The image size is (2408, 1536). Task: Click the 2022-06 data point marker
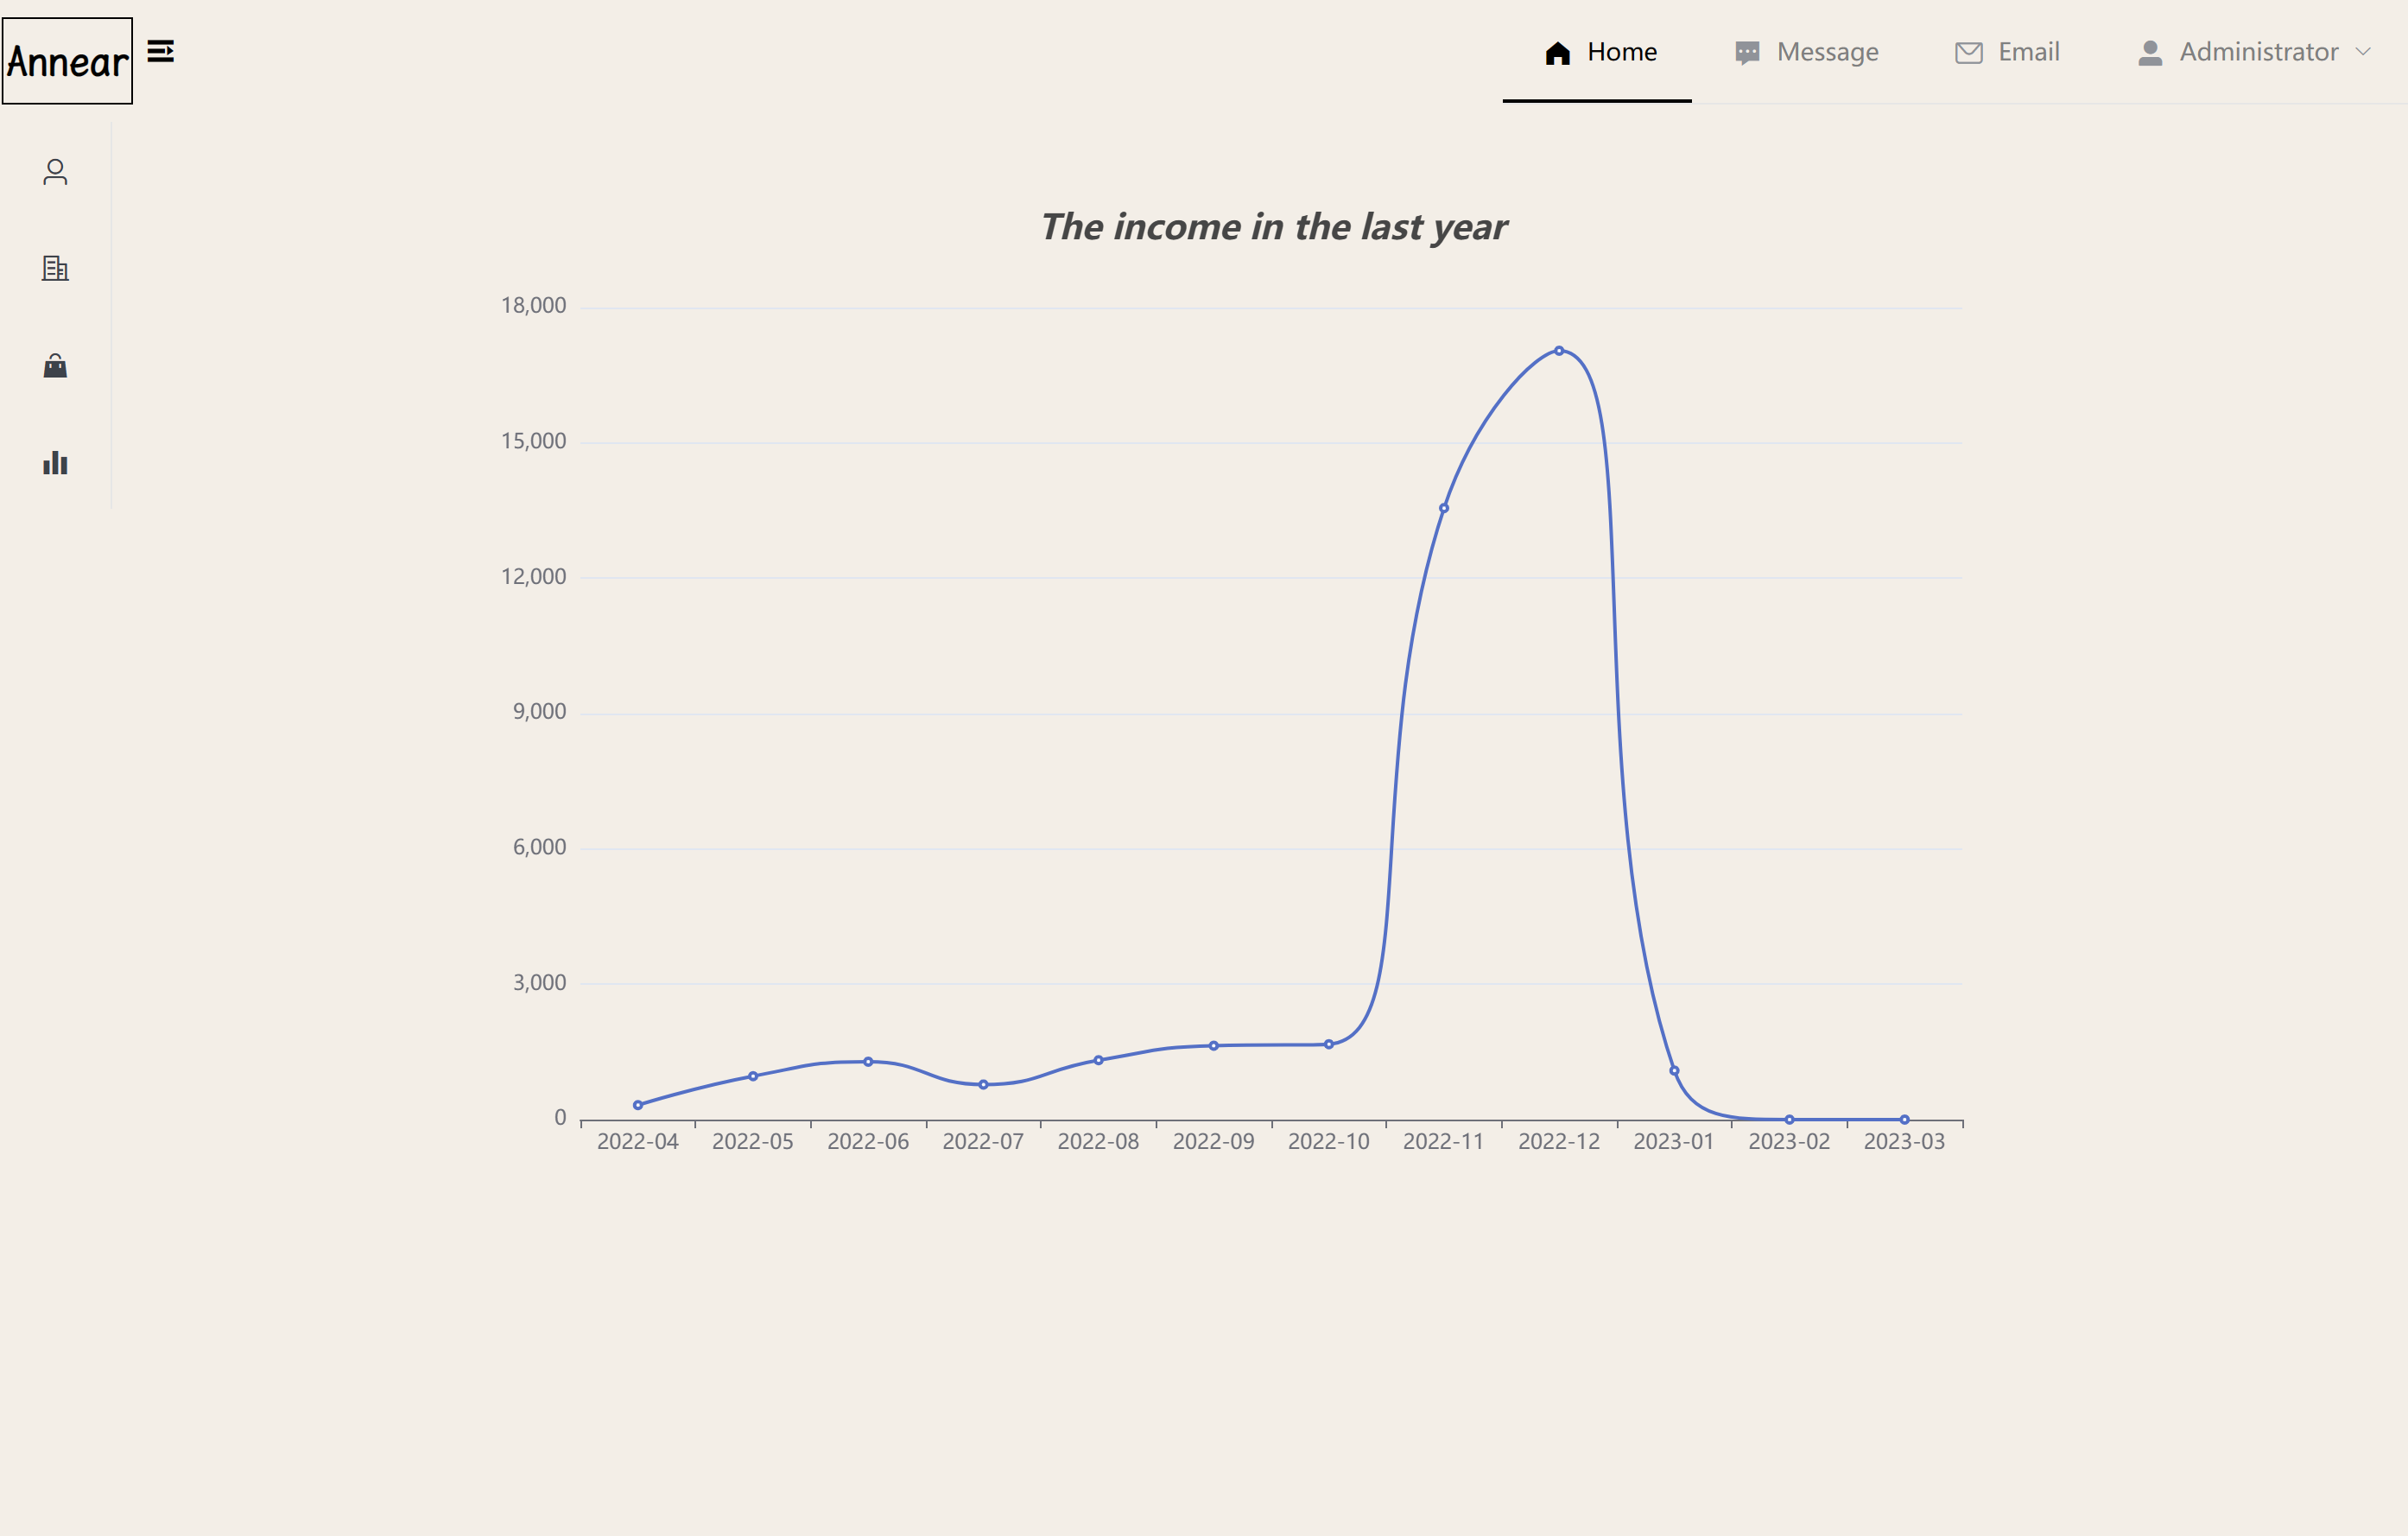[x=868, y=1062]
